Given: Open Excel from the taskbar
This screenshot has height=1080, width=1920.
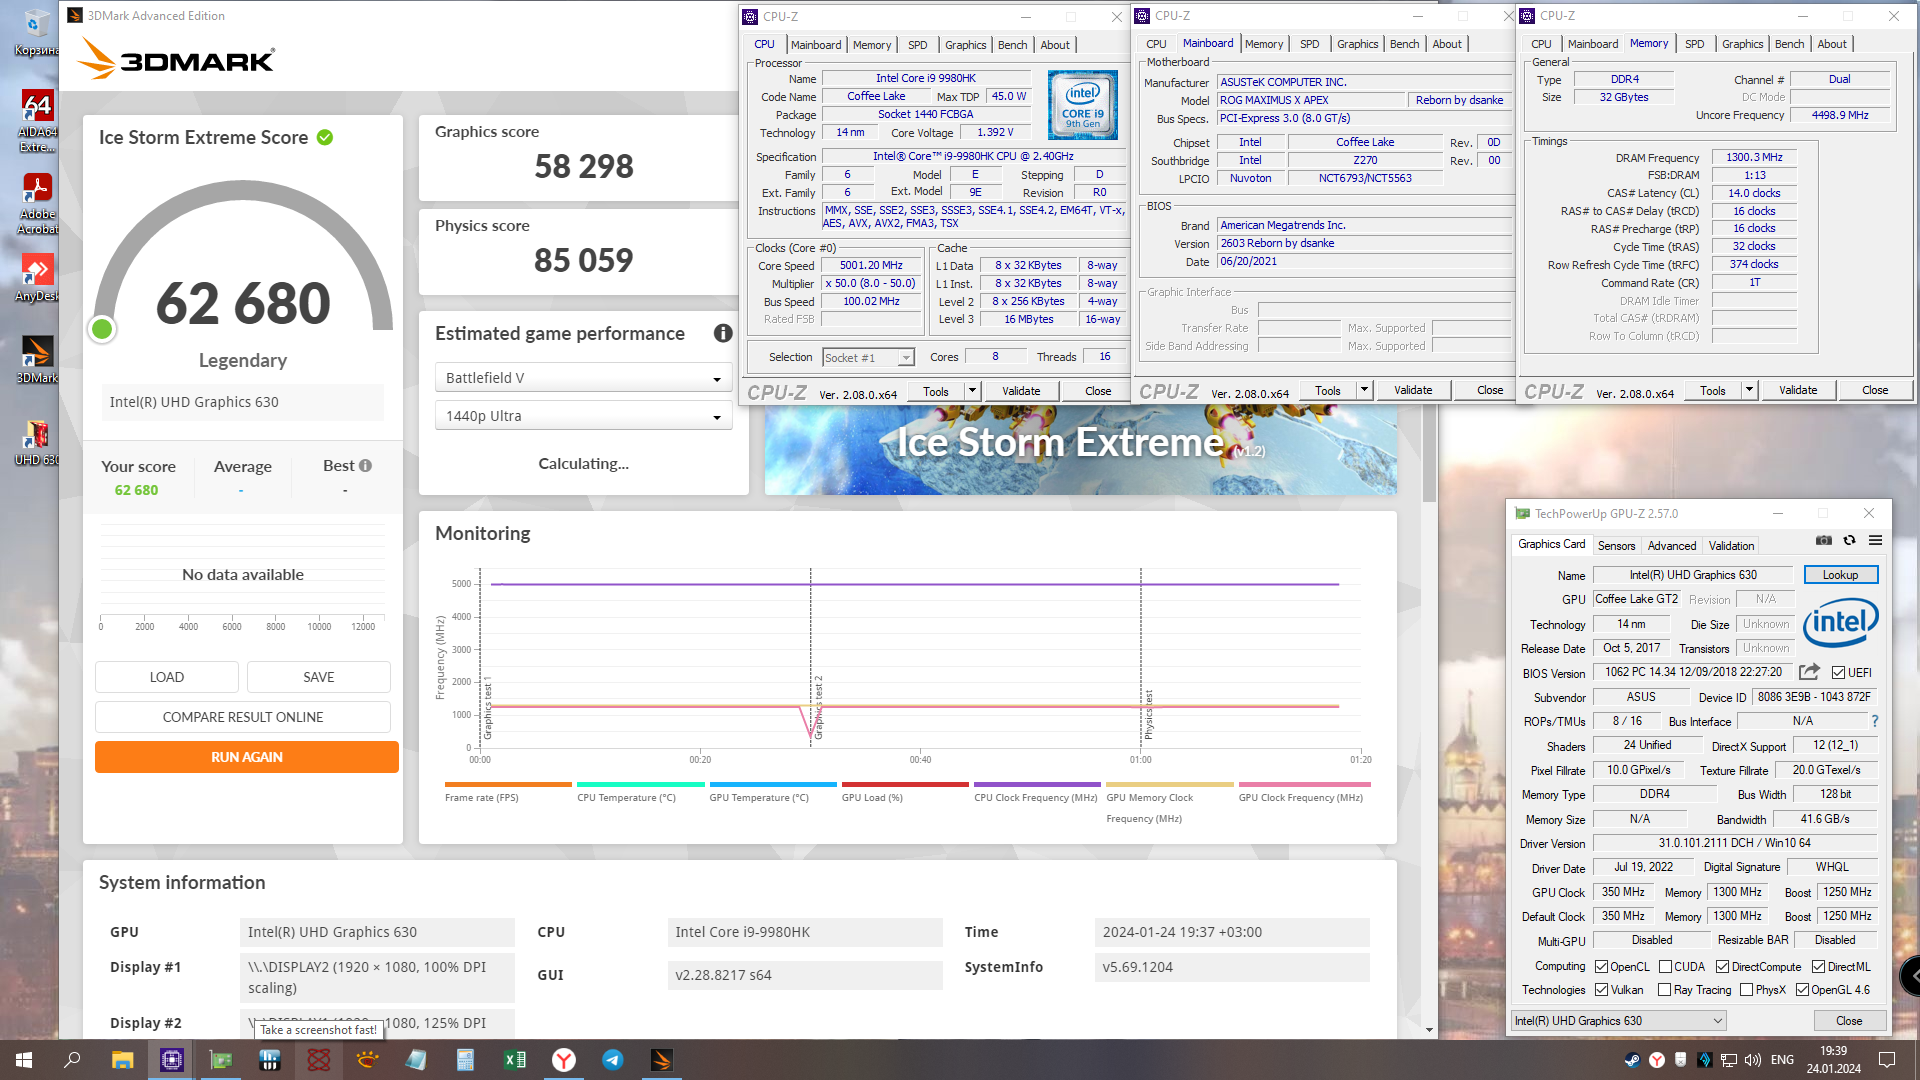Looking at the screenshot, I should [x=515, y=1060].
